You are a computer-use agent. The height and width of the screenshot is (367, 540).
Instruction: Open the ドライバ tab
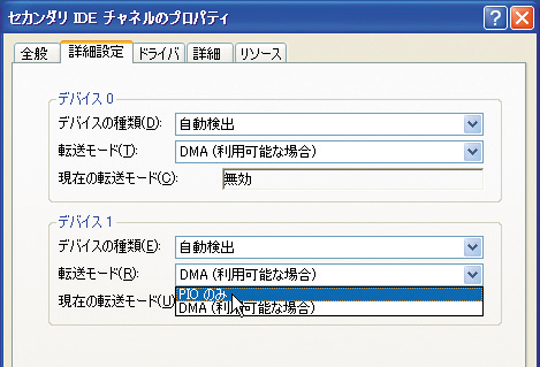[159, 54]
